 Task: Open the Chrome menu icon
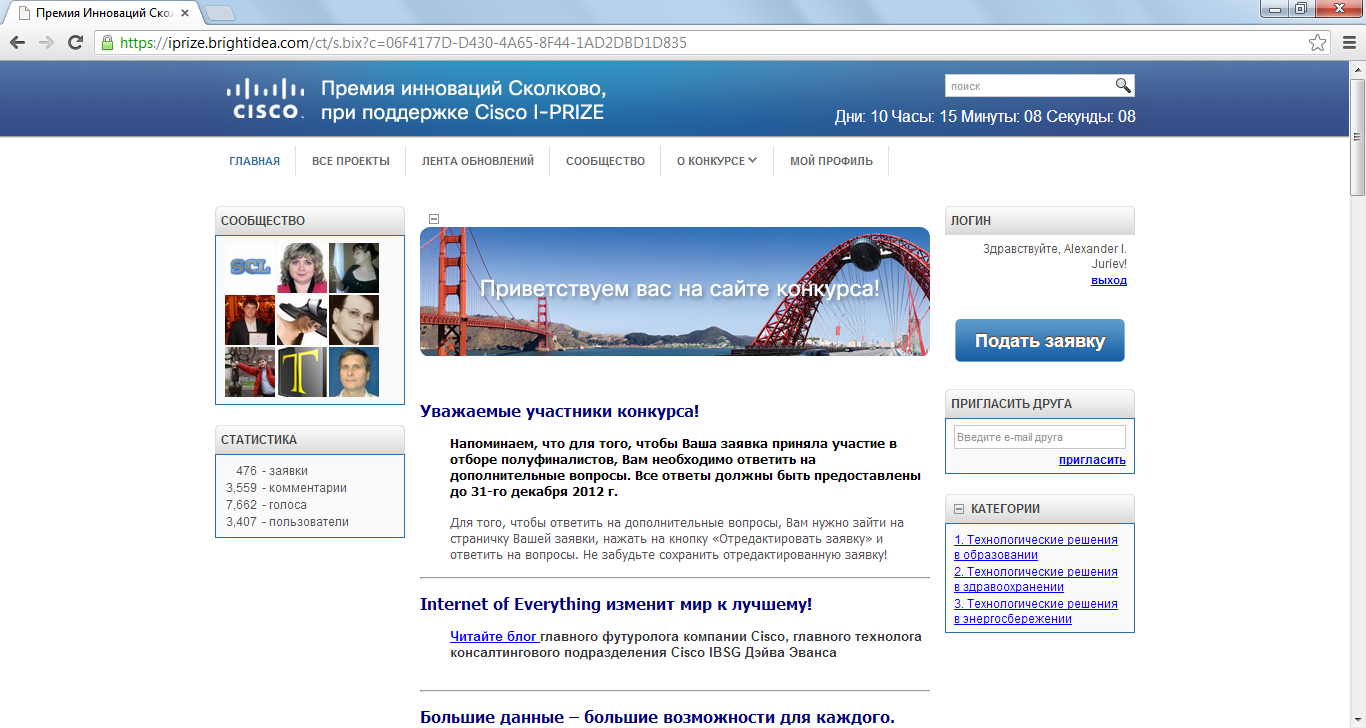pos(1347,43)
